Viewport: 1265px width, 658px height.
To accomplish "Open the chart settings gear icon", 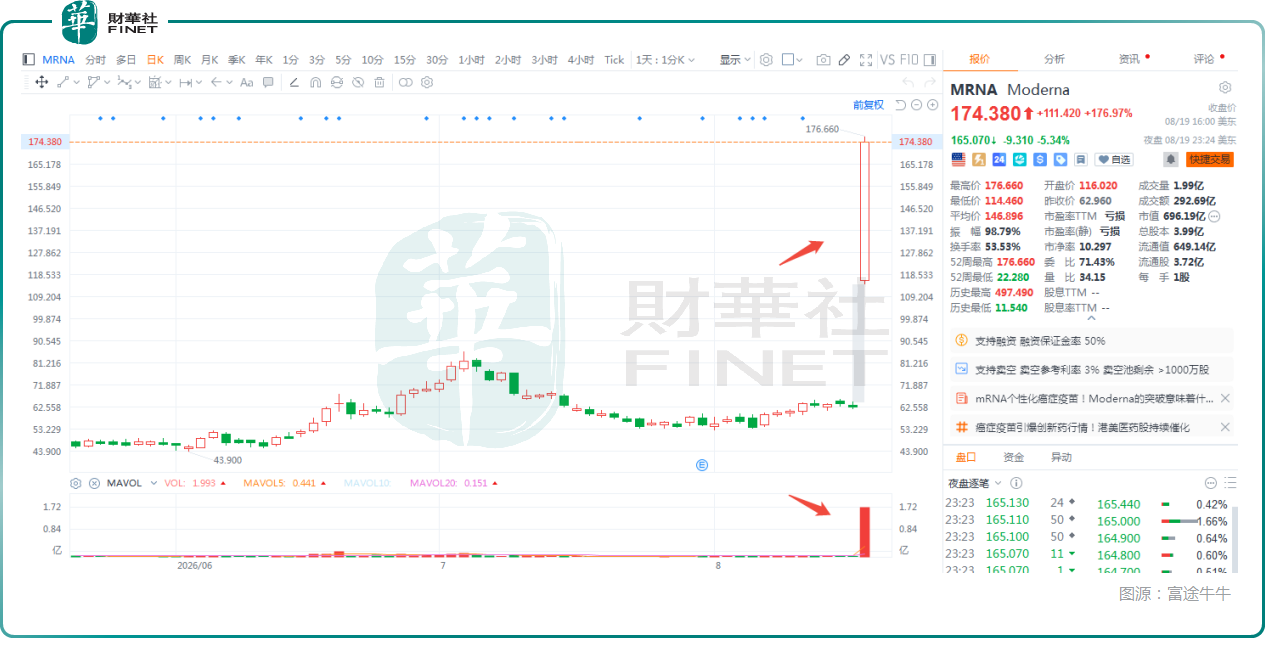I will pos(766,59).
